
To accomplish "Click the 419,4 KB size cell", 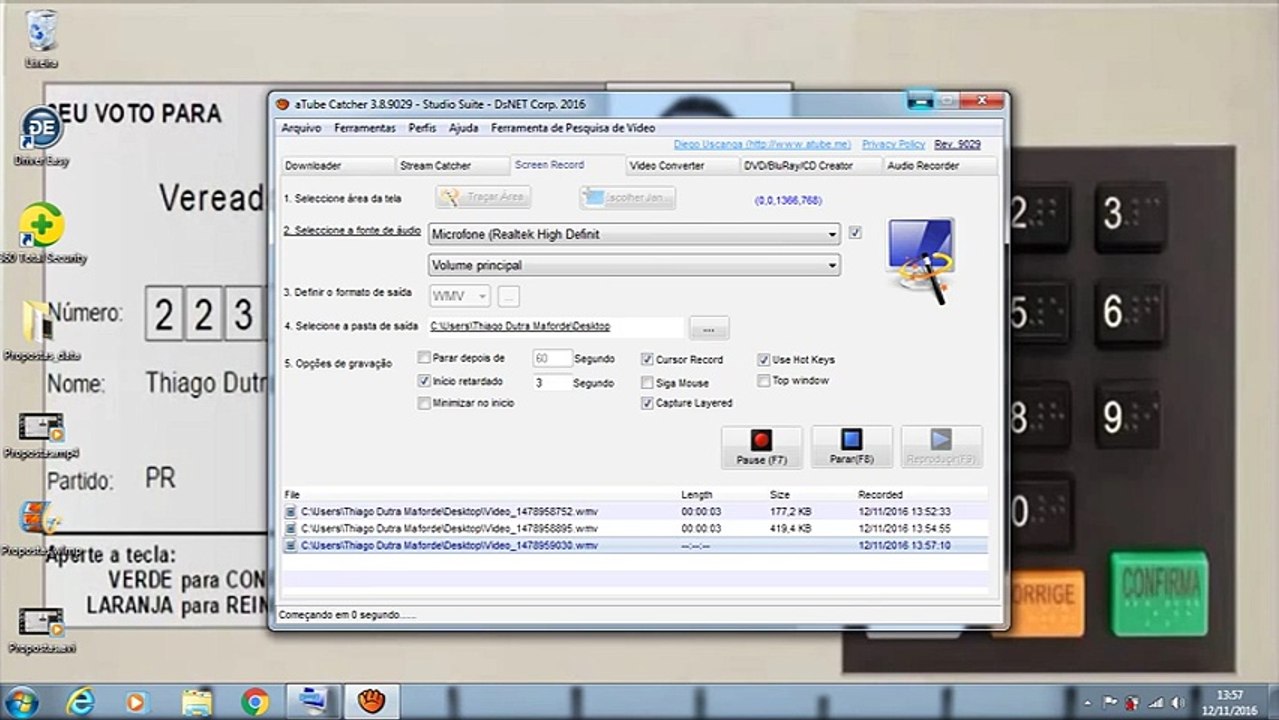I will click(x=790, y=528).
